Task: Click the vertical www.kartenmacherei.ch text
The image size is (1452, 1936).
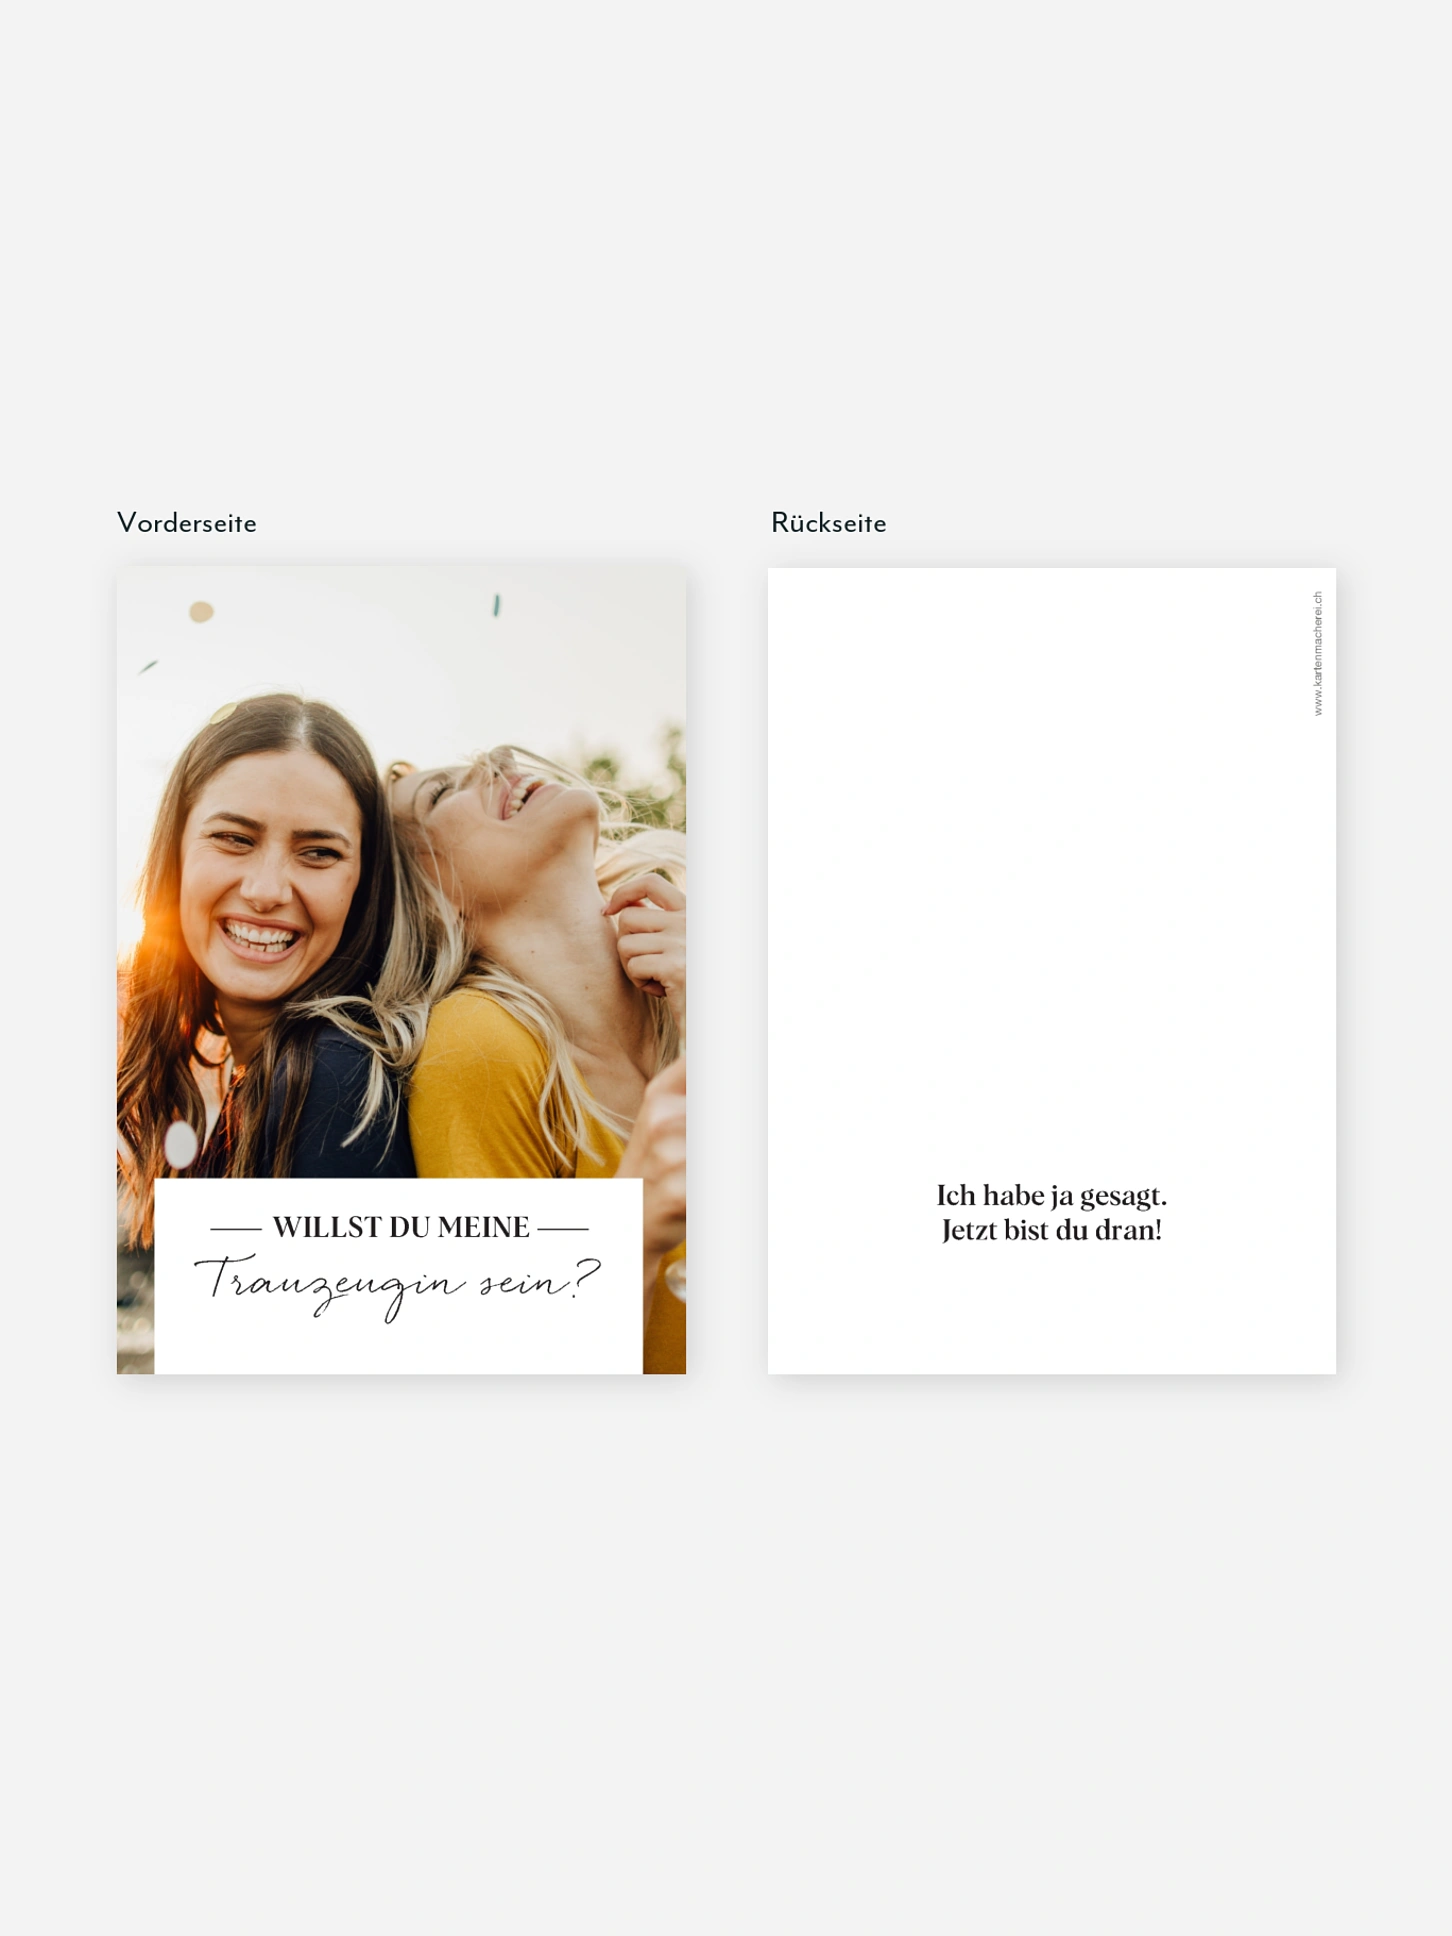Action: [x=1318, y=653]
